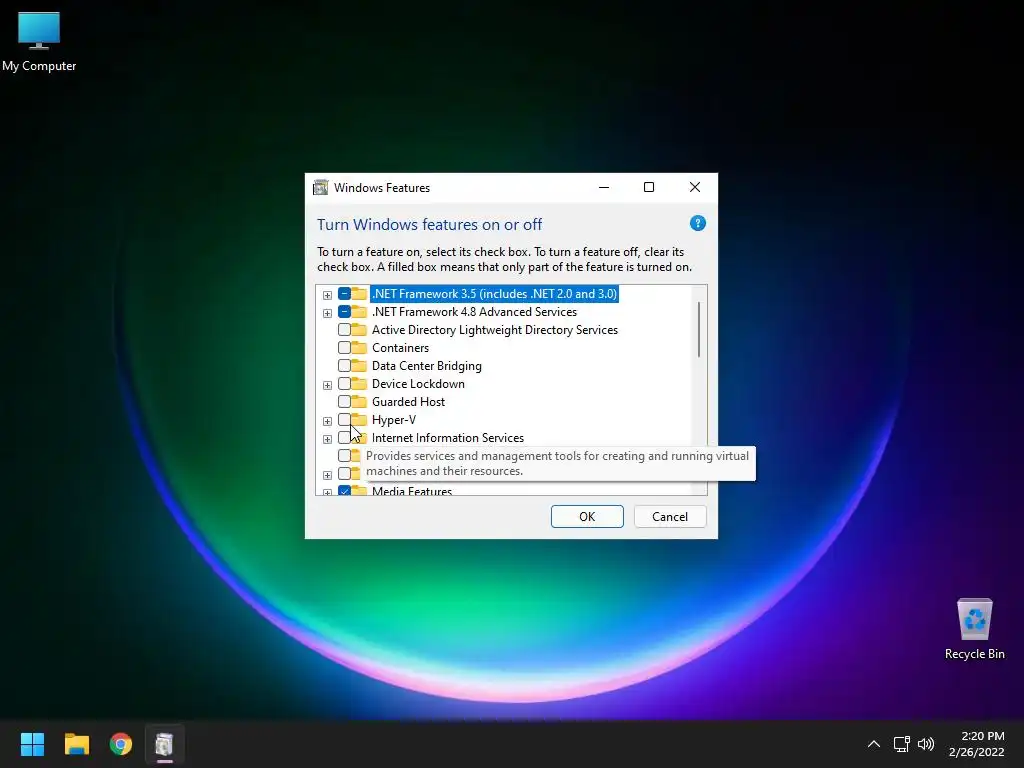1024x768 pixels.
Task: Select Active Directory Lightweight Directory Services label
Action: [x=494, y=330]
